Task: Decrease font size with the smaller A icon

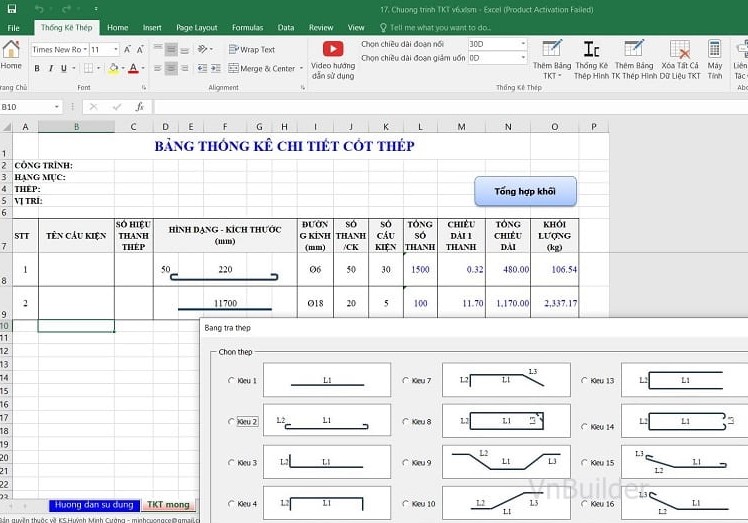Action: 140,49
